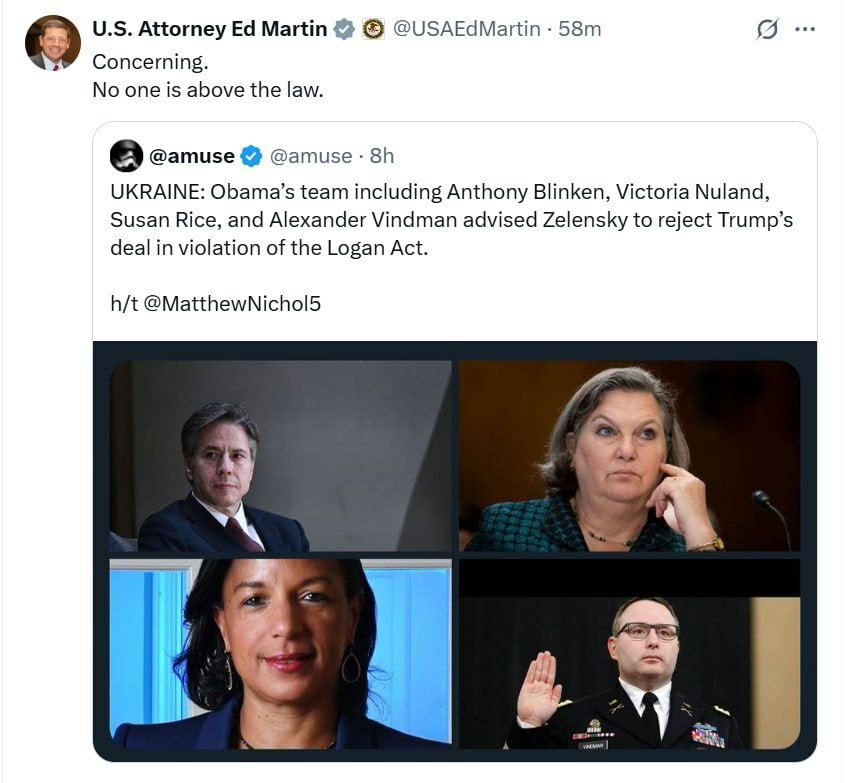Click the @USAEdMartin handle

tap(467, 29)
